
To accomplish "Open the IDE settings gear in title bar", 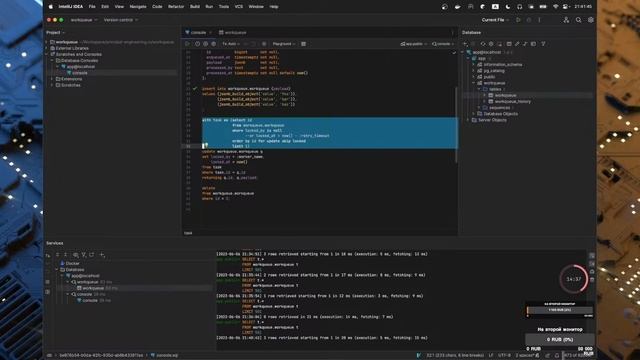I will [591, 20].
